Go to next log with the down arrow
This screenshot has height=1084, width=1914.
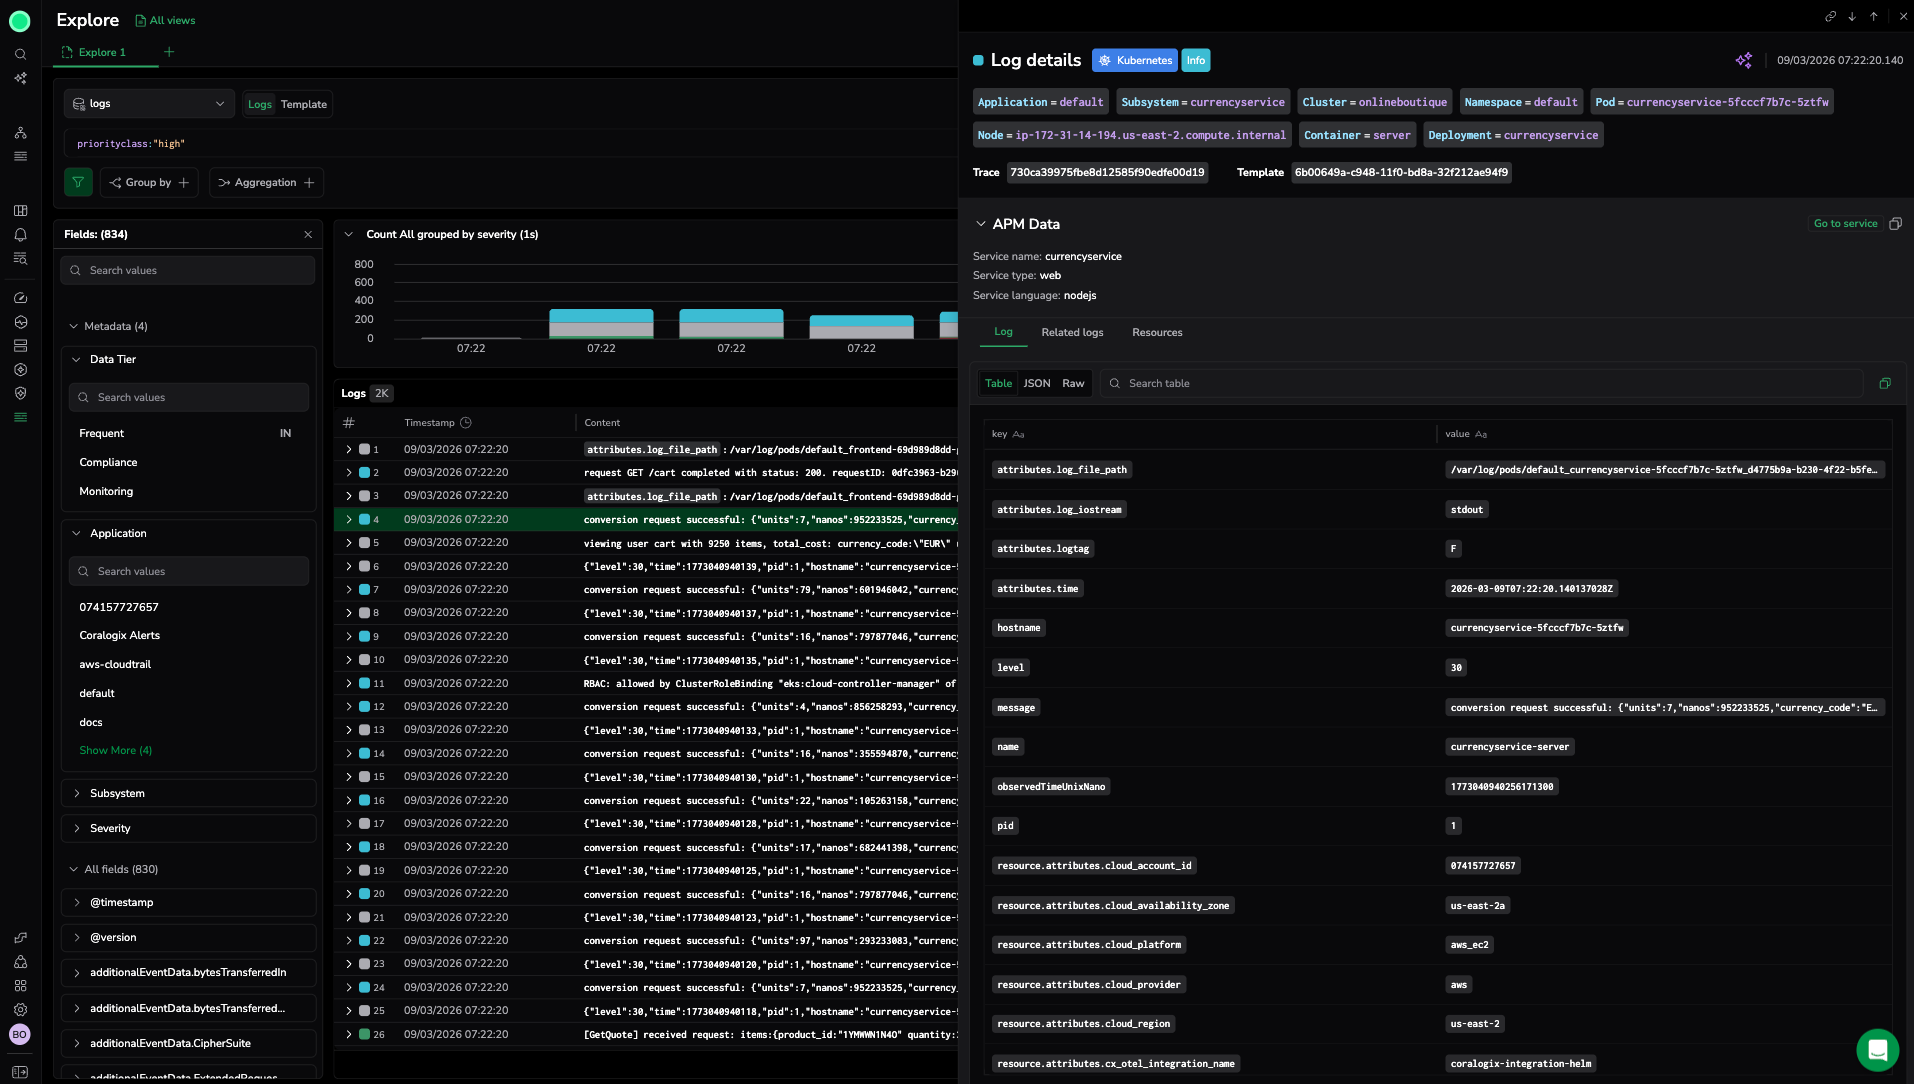pyautogui.click(x=1852, y=16)
